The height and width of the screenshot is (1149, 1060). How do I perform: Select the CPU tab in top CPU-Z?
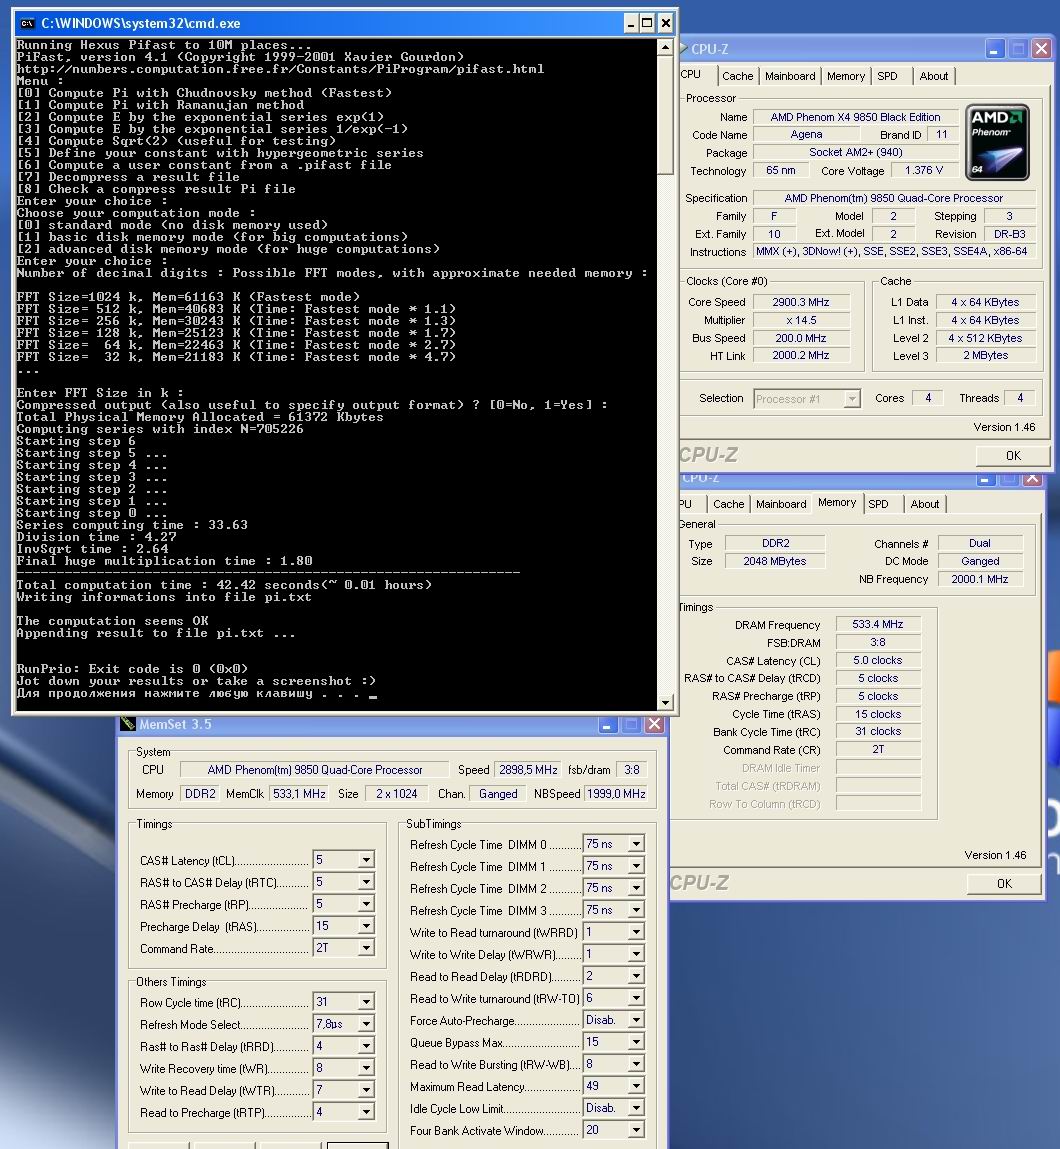click(692, 75)
